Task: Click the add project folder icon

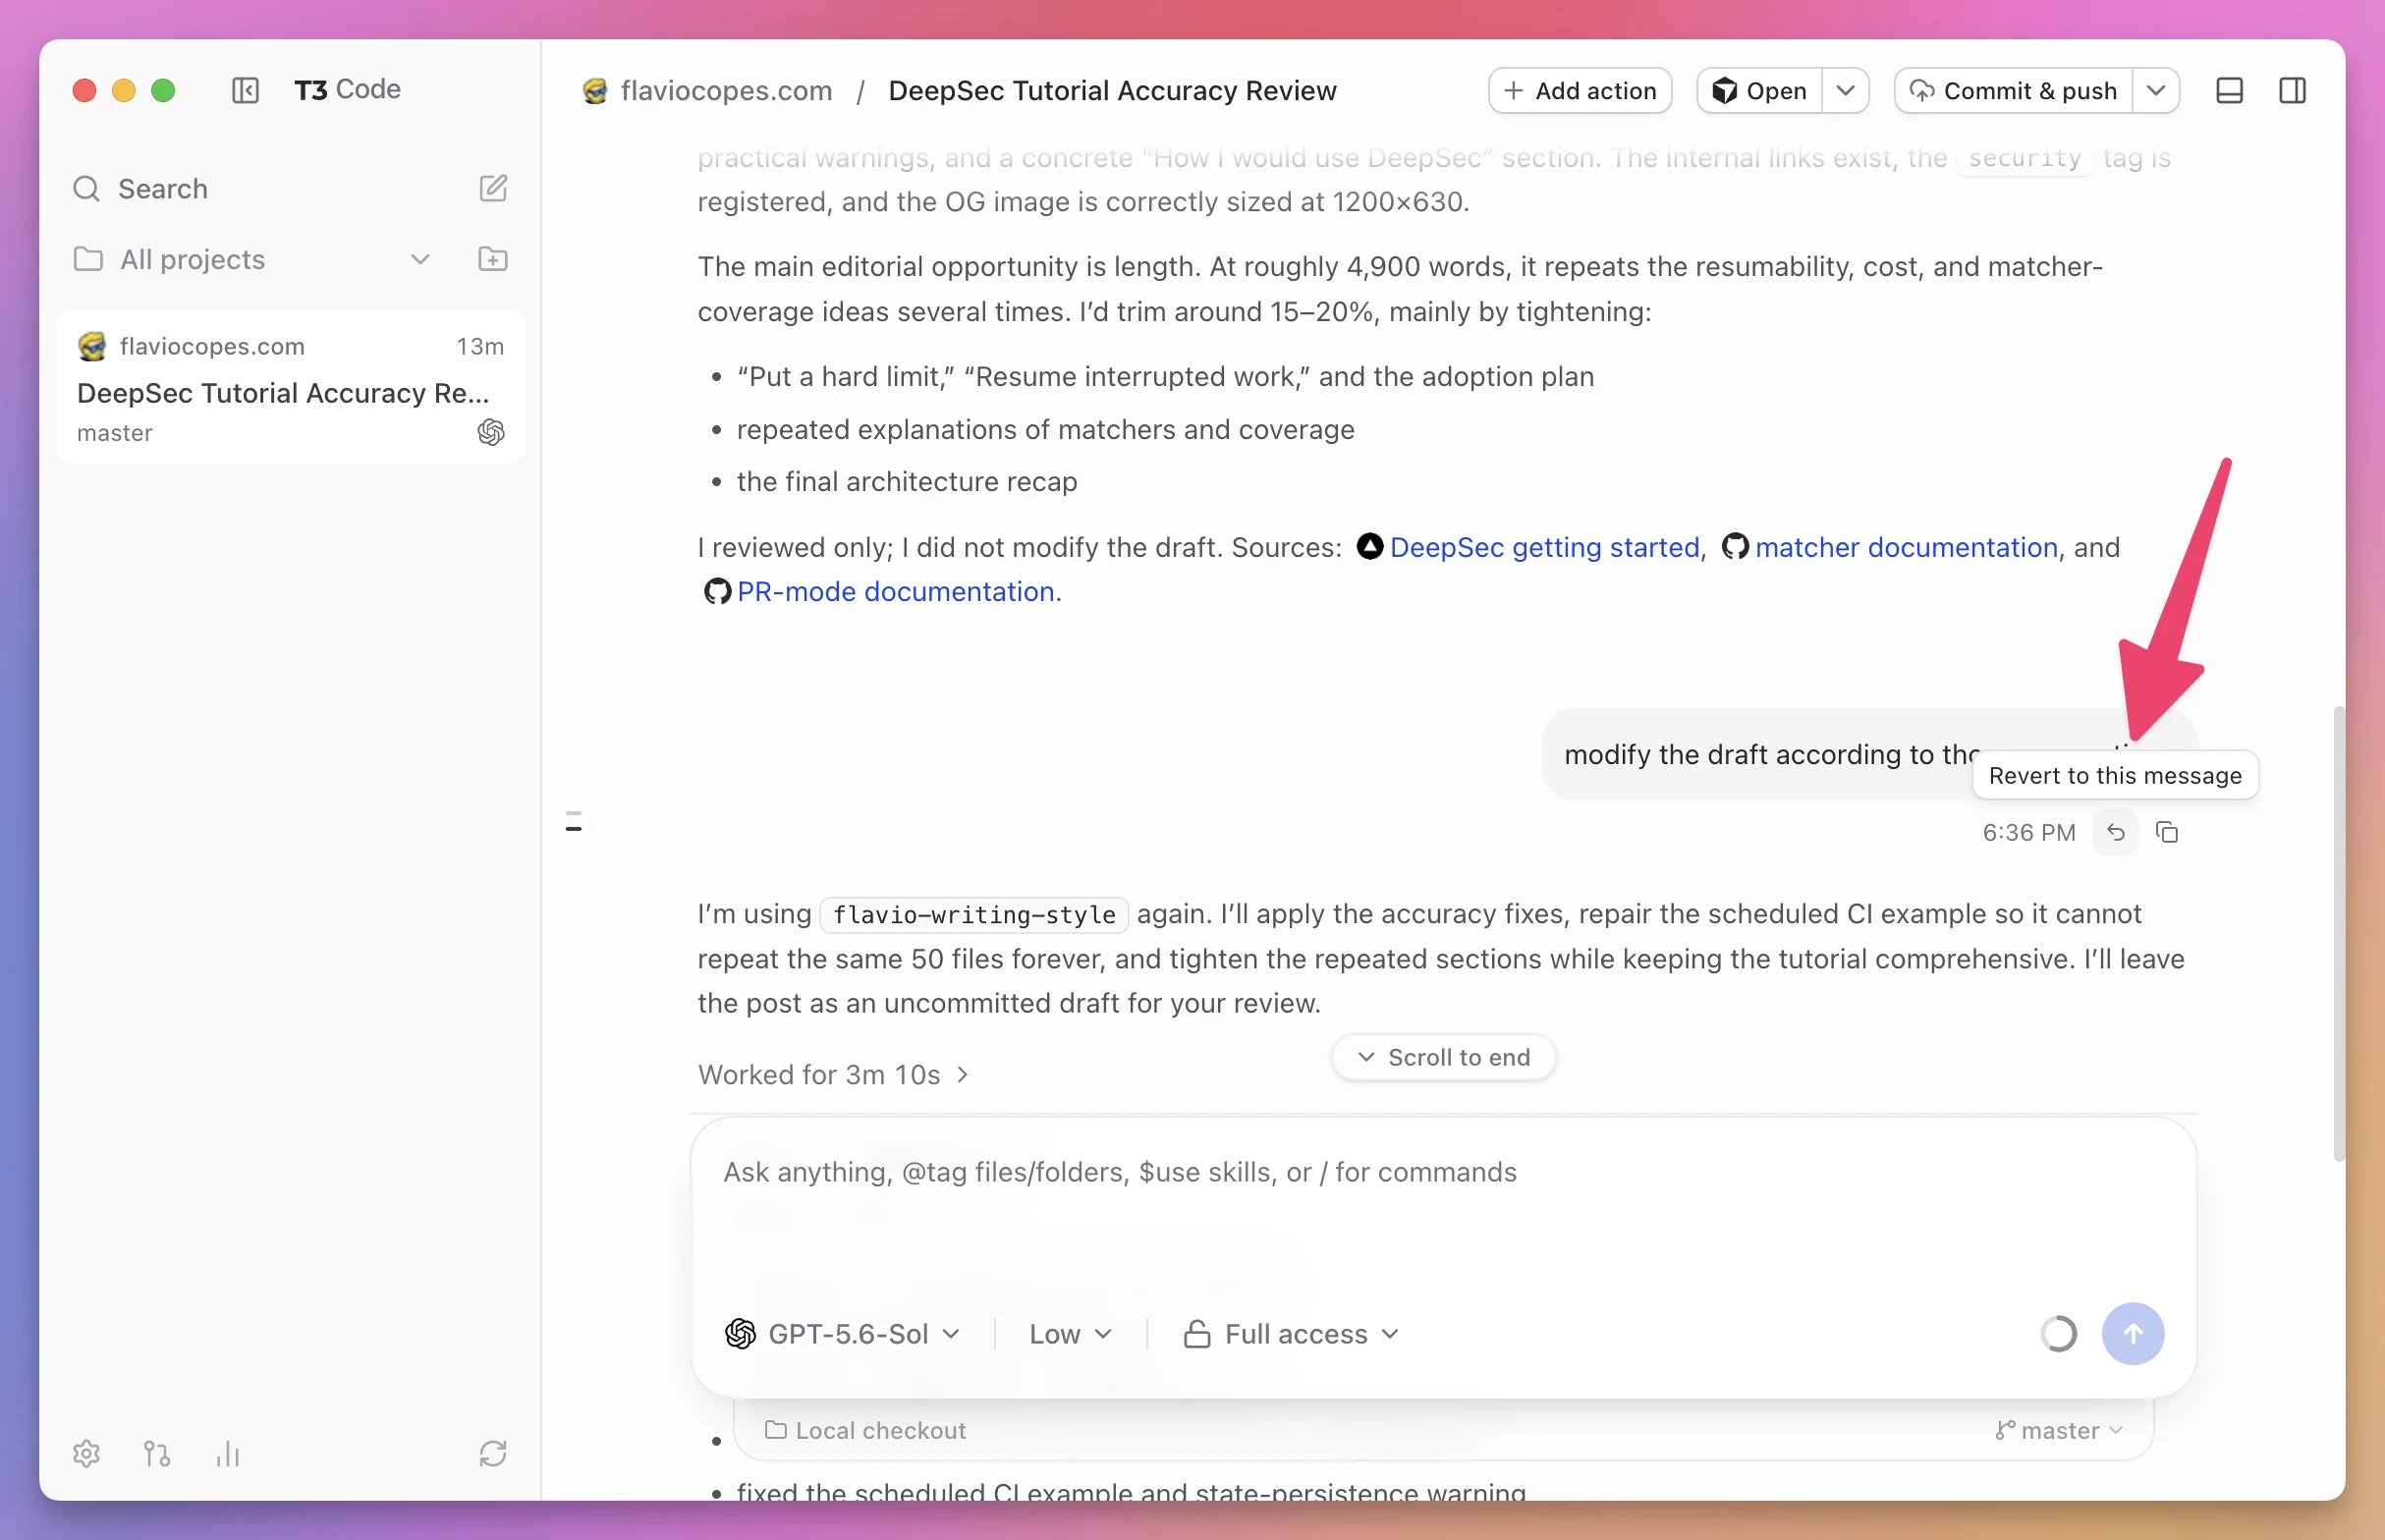Action: point(493,259)
